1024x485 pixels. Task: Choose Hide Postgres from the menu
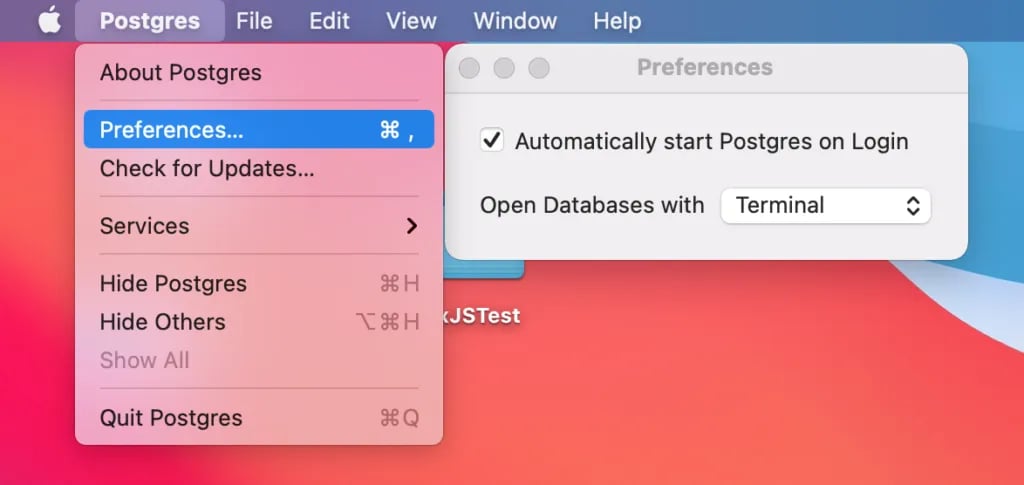point(173,284)
